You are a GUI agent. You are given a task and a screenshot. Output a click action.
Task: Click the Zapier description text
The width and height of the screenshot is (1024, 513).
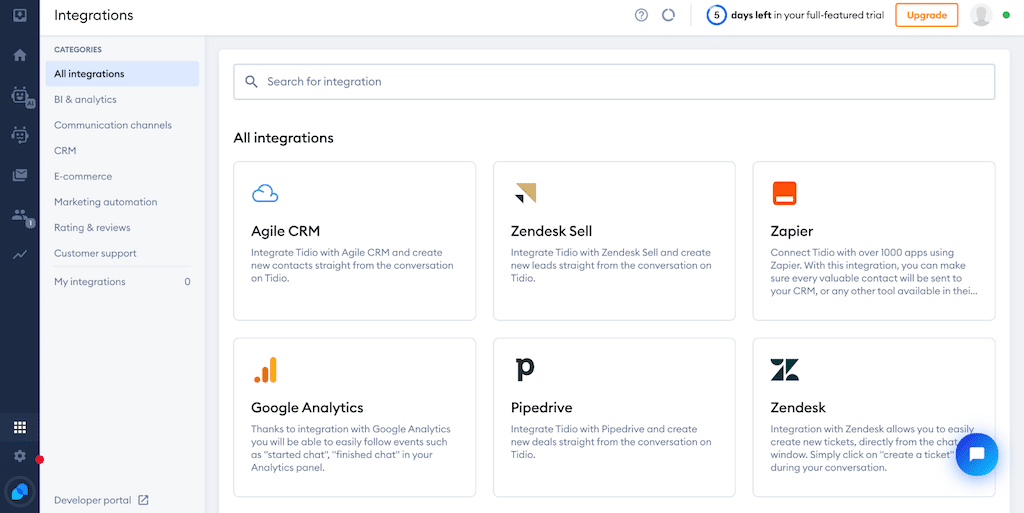(874, 272)
